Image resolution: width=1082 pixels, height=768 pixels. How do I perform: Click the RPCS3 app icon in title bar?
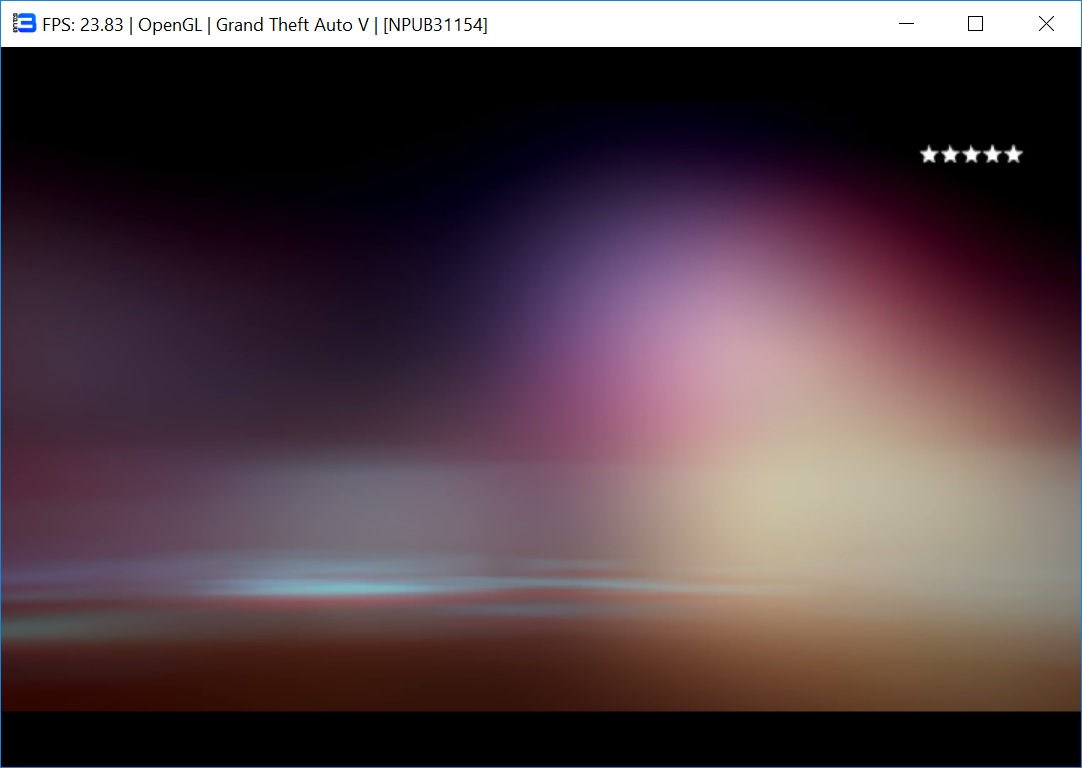point(24,23)
